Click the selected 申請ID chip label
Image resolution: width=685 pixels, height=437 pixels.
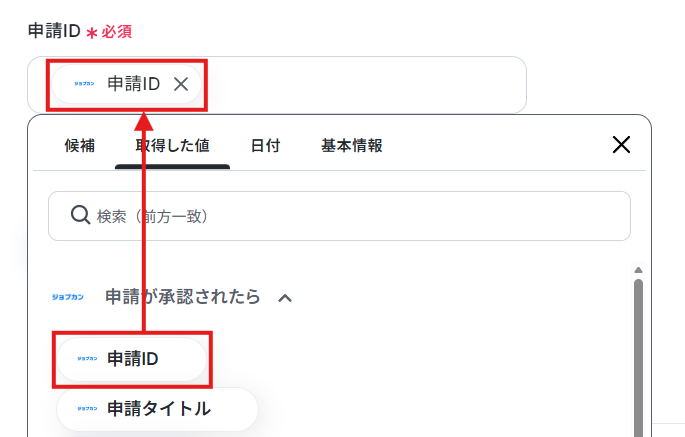coord(134,84)
